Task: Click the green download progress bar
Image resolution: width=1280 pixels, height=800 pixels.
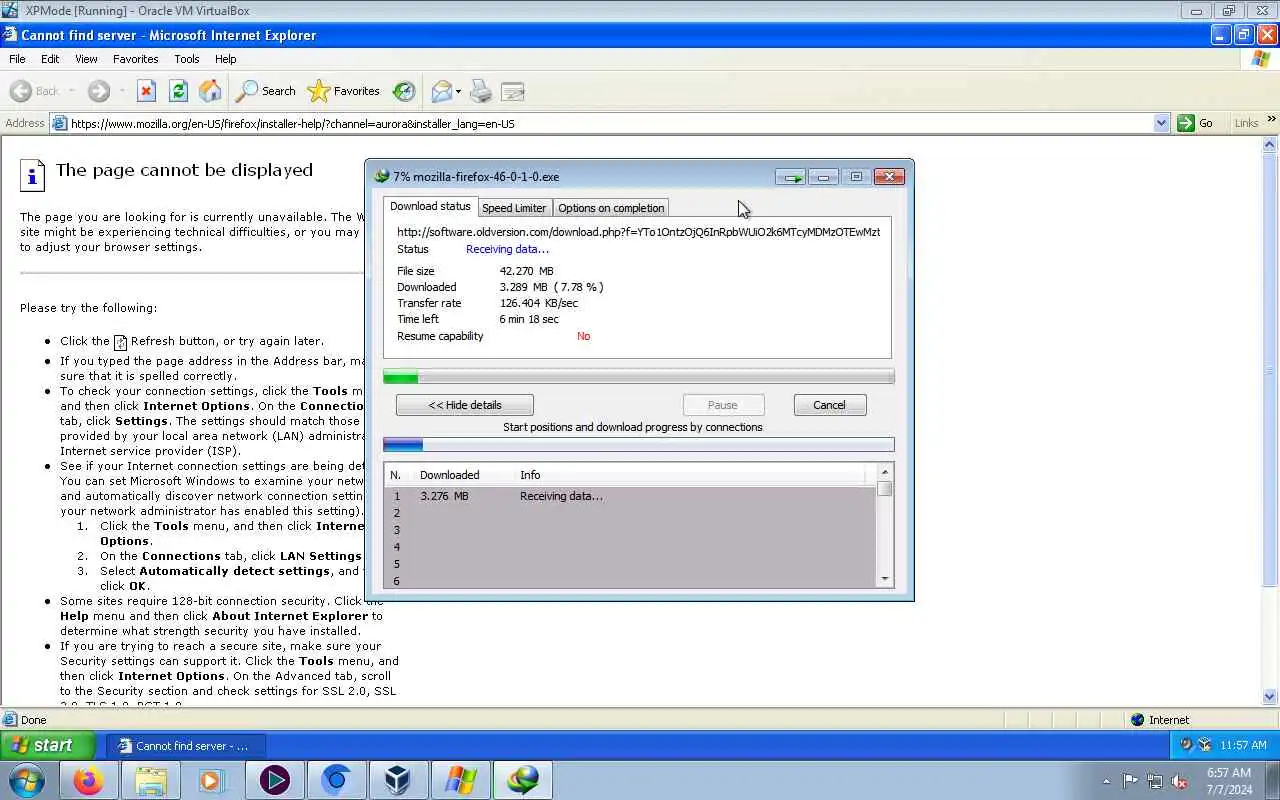Action: [x=639, y=377]
